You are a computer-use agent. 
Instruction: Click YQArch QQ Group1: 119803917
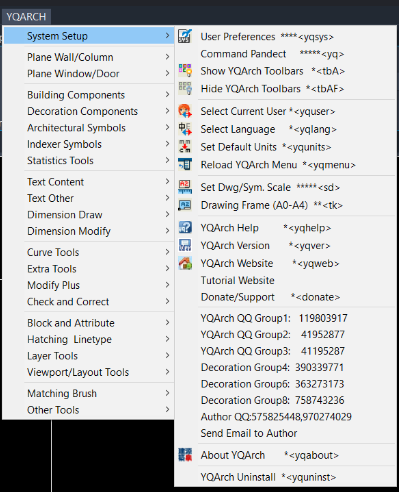[x=285, y=318]
